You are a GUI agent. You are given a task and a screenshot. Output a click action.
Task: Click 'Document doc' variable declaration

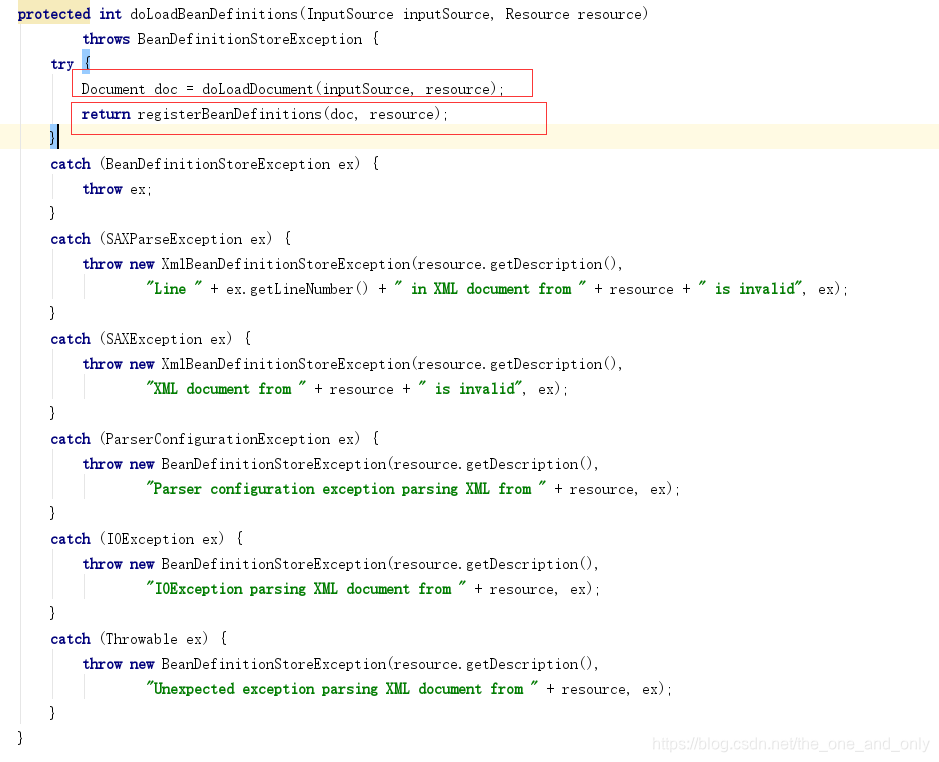(x=129, y=89)
